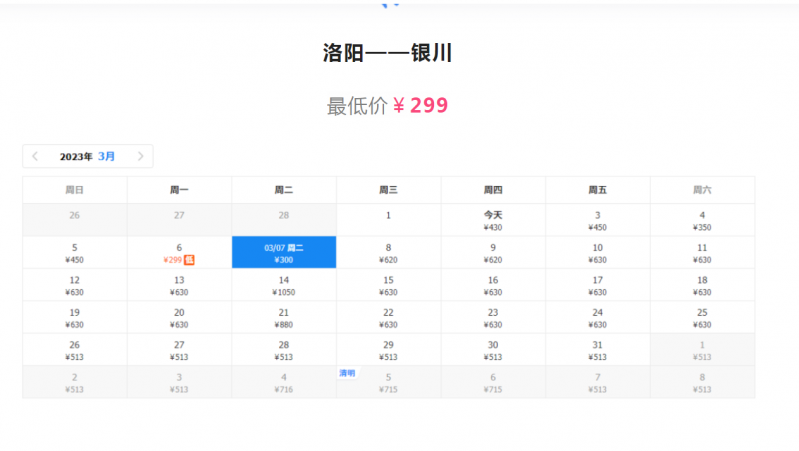Select highlighted date 03/07 周二 ¥300

[284, 253]
